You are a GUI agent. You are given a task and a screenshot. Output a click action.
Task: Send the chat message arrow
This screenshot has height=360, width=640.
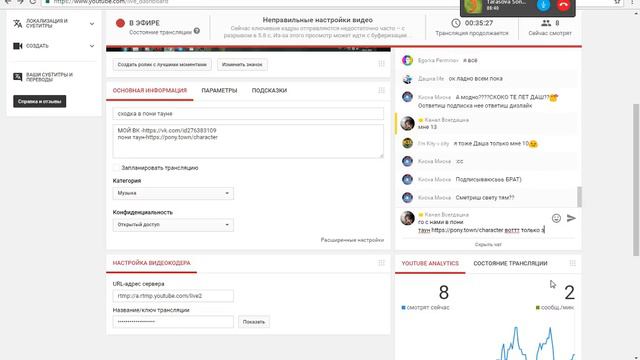coord(571,218)
